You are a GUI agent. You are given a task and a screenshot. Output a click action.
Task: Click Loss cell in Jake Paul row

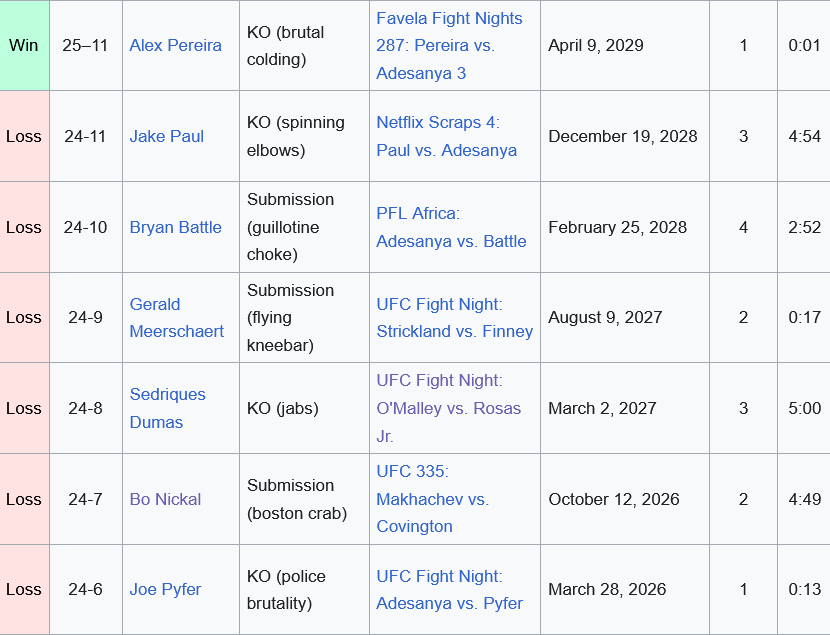24,137
